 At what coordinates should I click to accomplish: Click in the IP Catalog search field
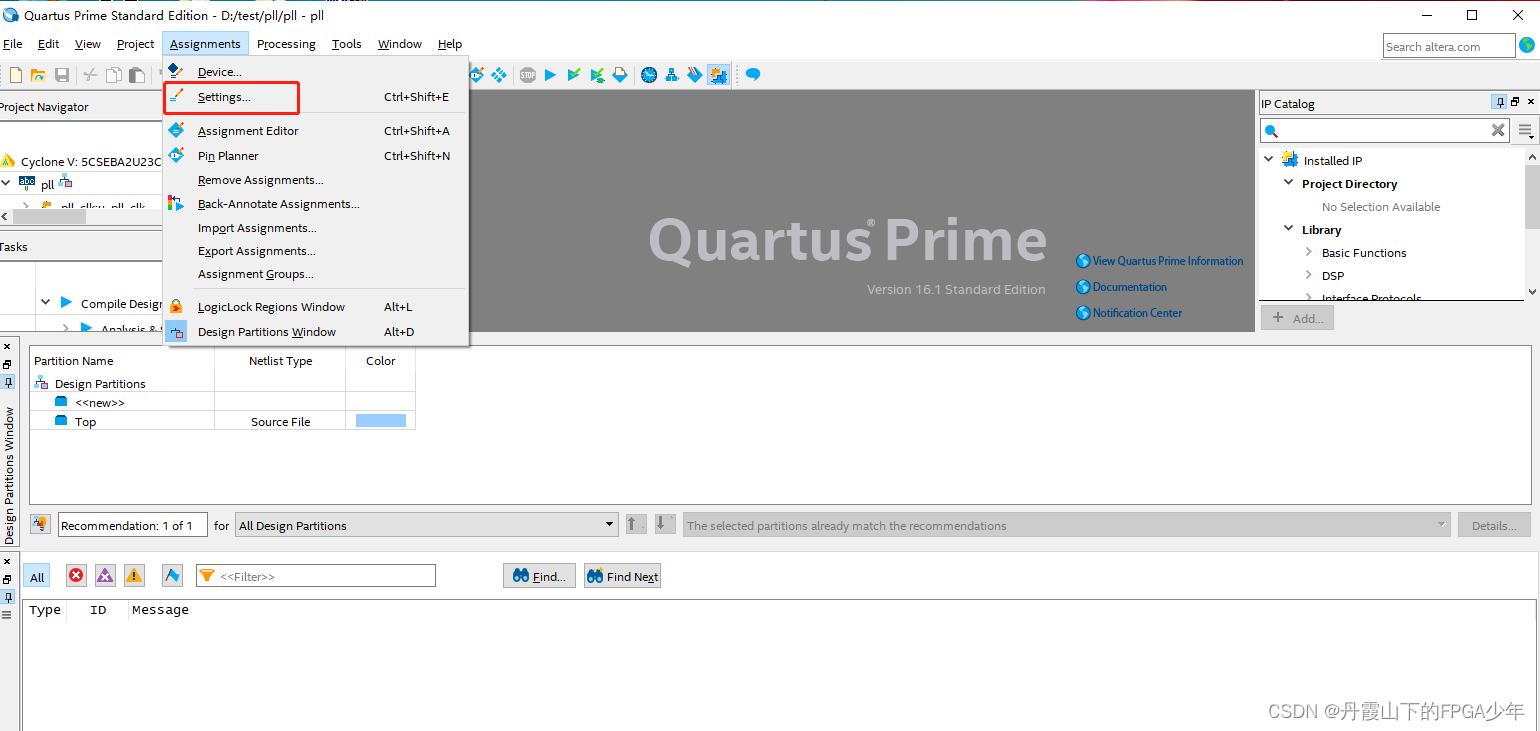[1384, 130]
